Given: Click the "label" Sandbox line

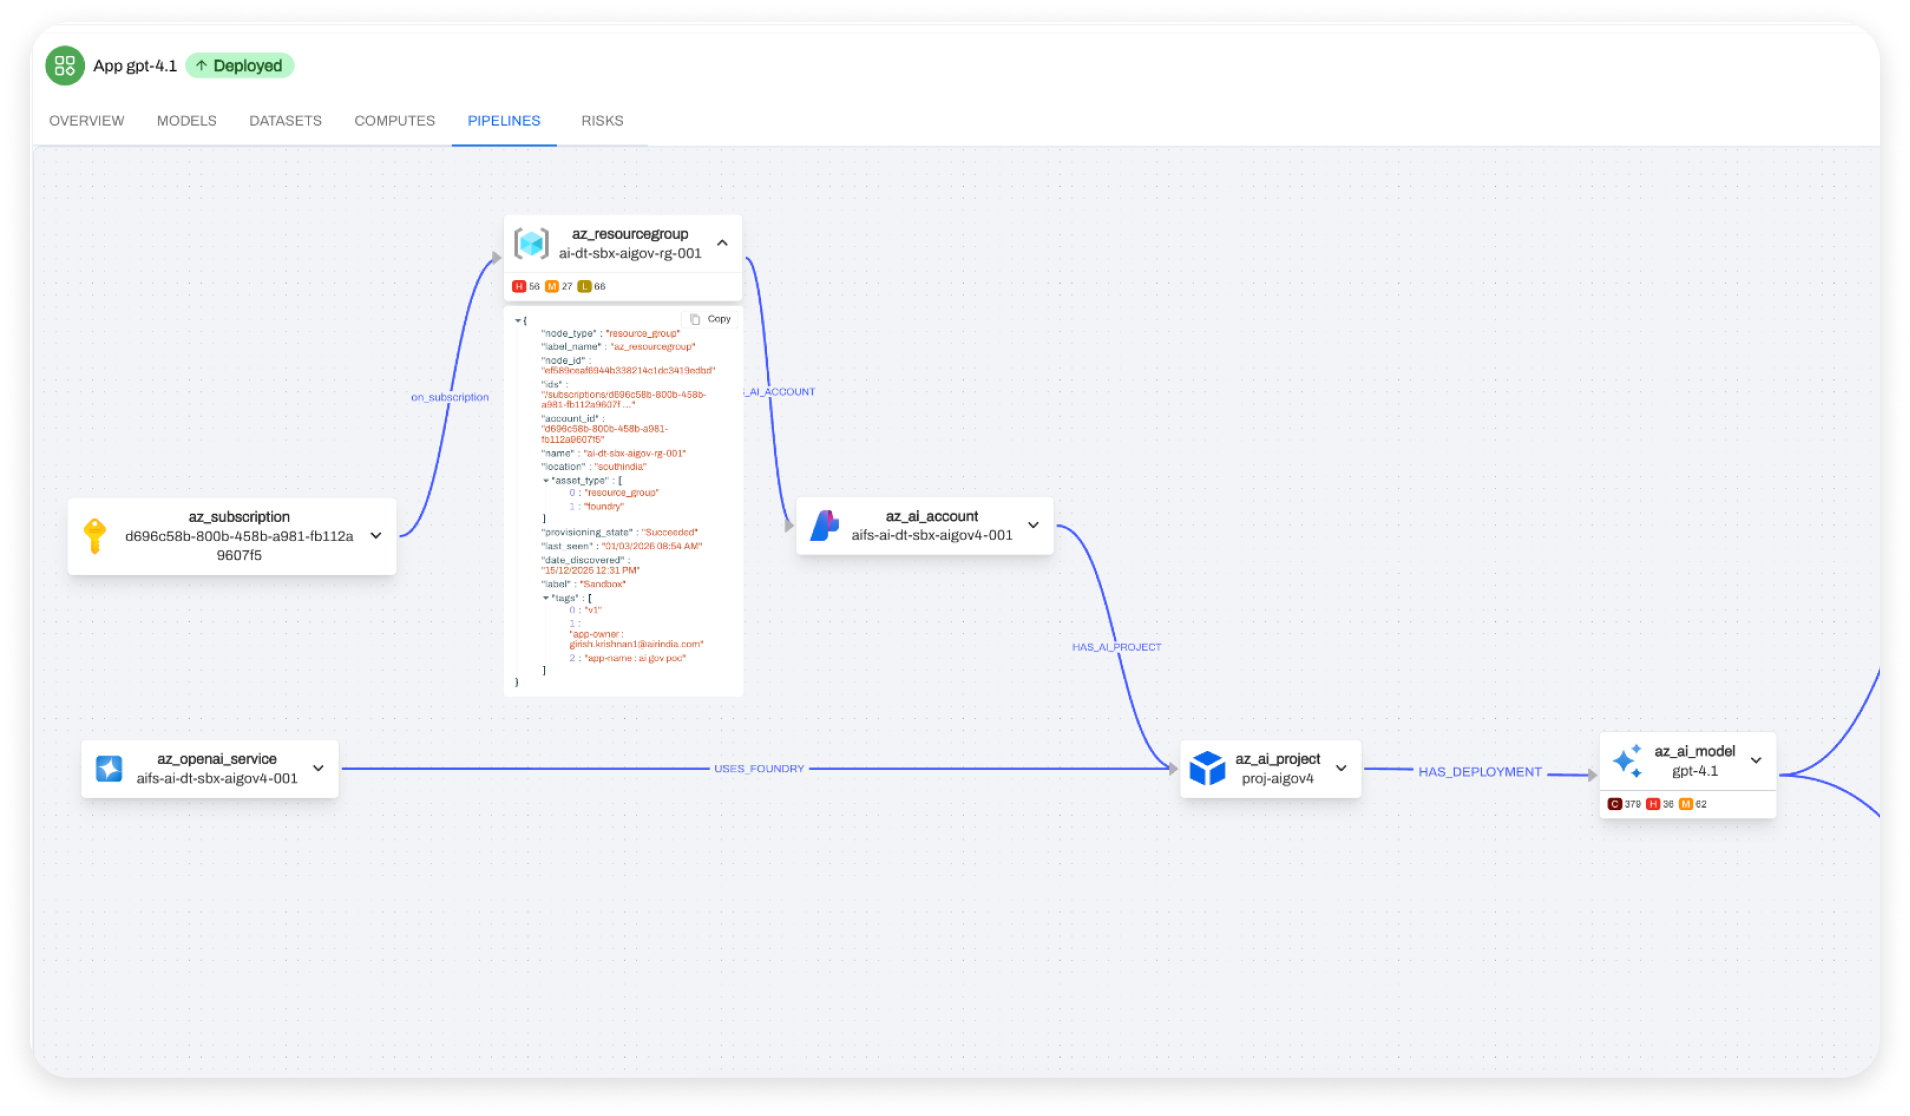Looking at the screenshot, I should tap(584, 585).
